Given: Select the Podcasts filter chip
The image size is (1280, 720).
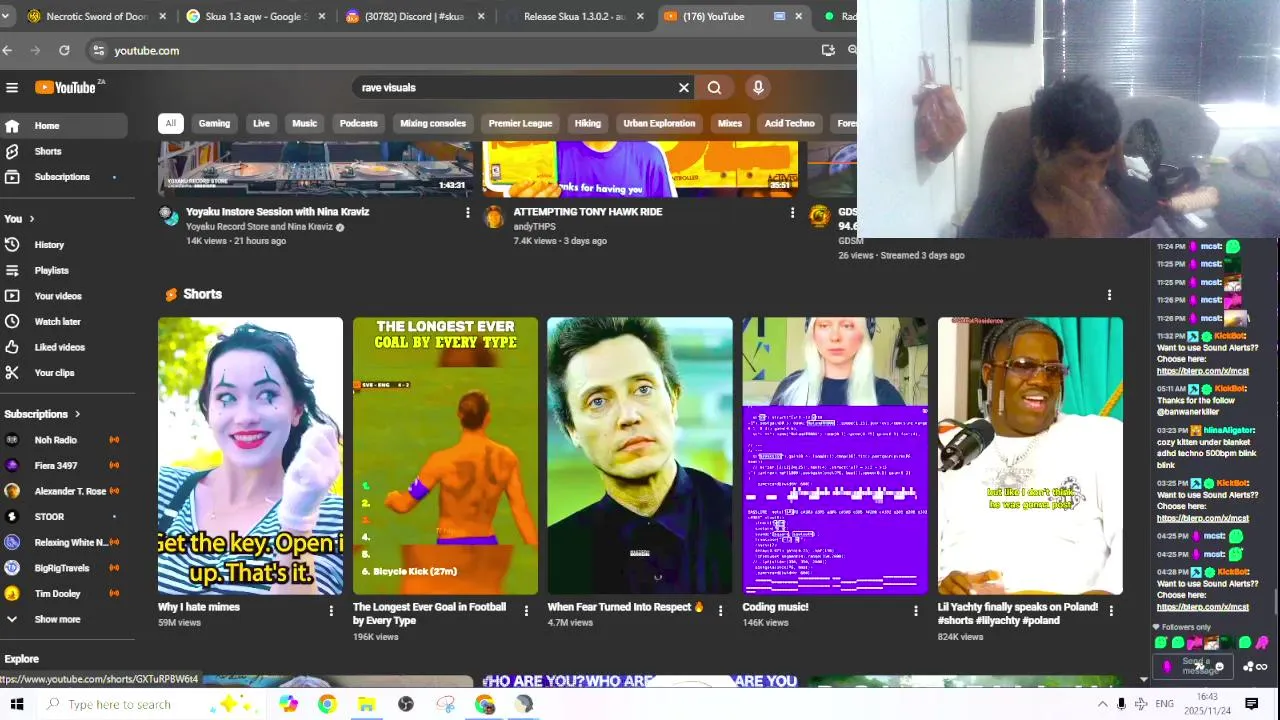Looking at the screenshot, I should tap(358, 123).
